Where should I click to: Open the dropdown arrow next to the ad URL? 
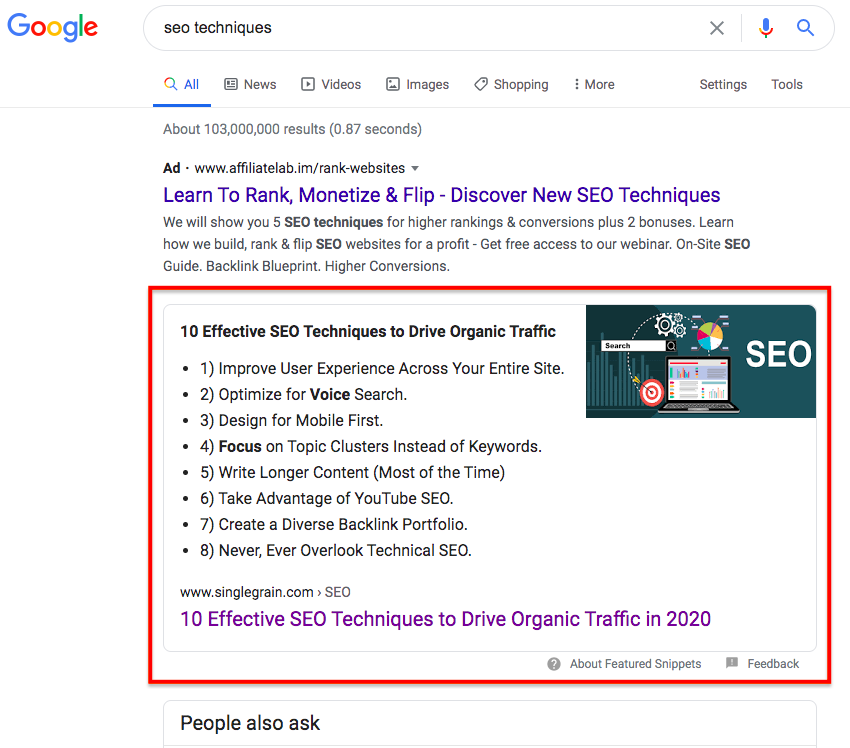pyautogui.click(x=416, y=168)
